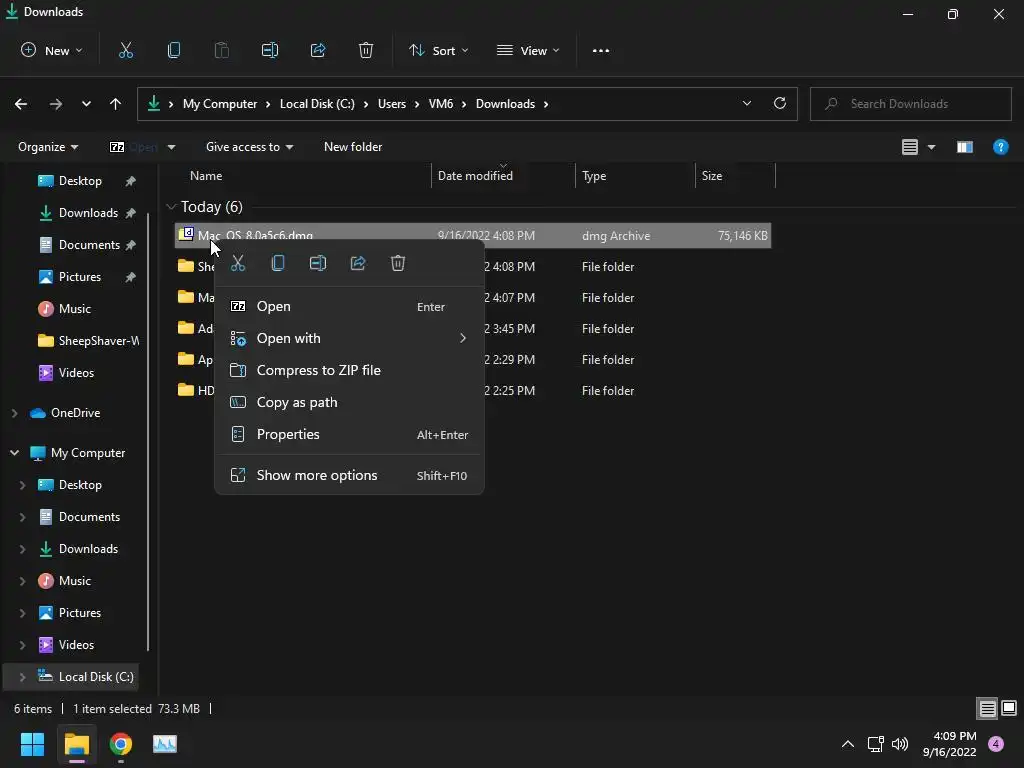The image size is (1024, 768).
Task: Switch to details view in status bar
Action: (x=987, y=708)
